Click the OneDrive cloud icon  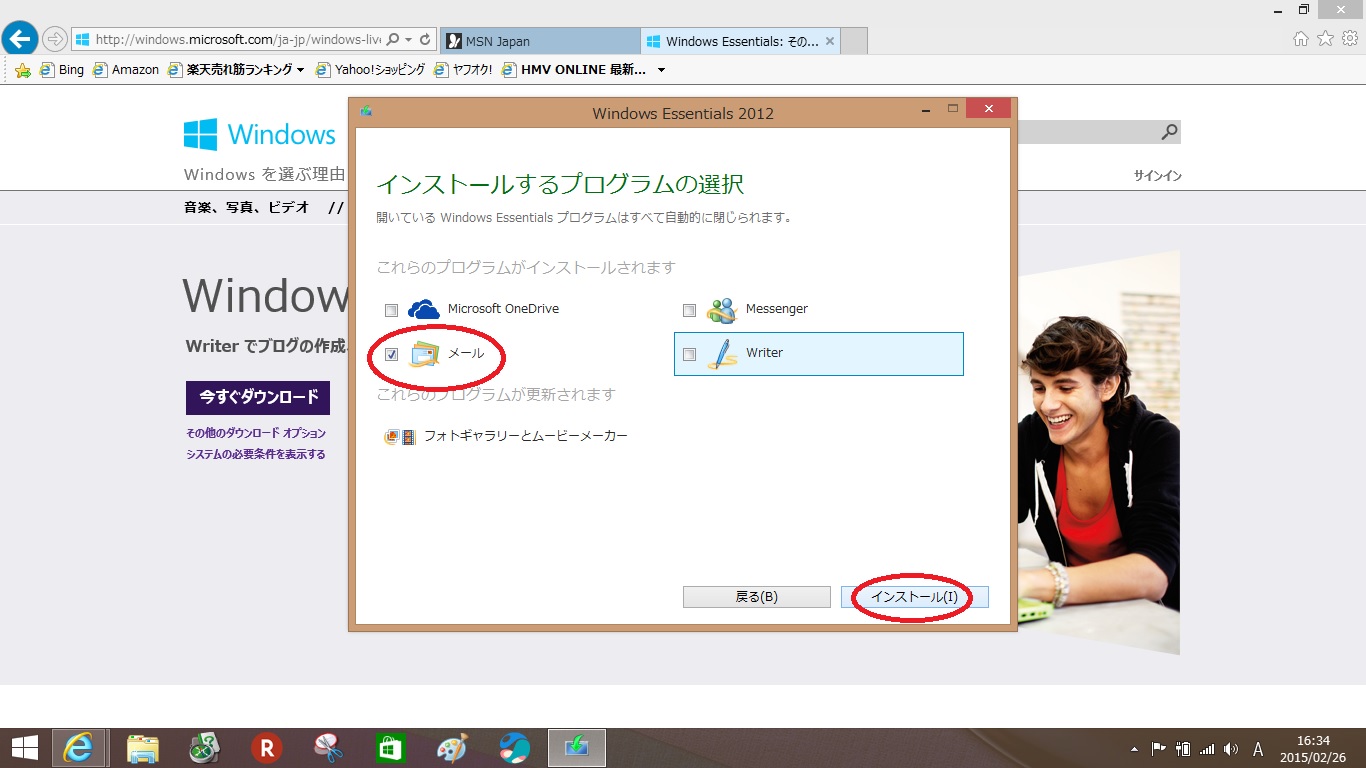point(424,309)
